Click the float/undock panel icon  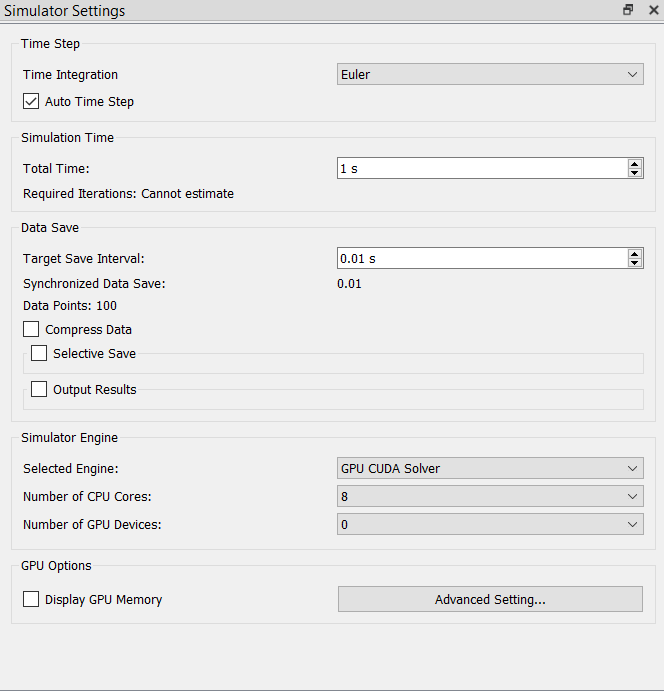[x=628, y=10]
